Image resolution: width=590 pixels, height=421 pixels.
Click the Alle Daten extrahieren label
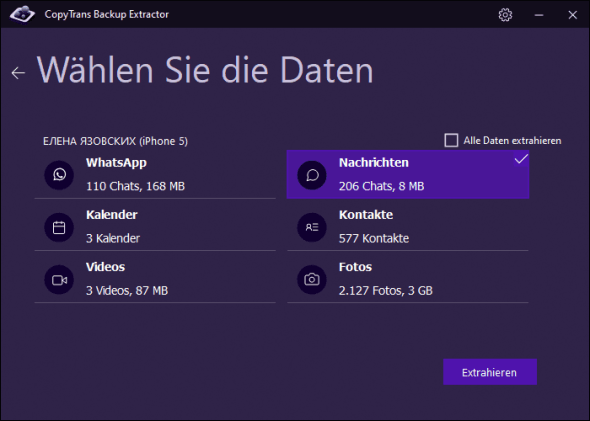[512, 141]
